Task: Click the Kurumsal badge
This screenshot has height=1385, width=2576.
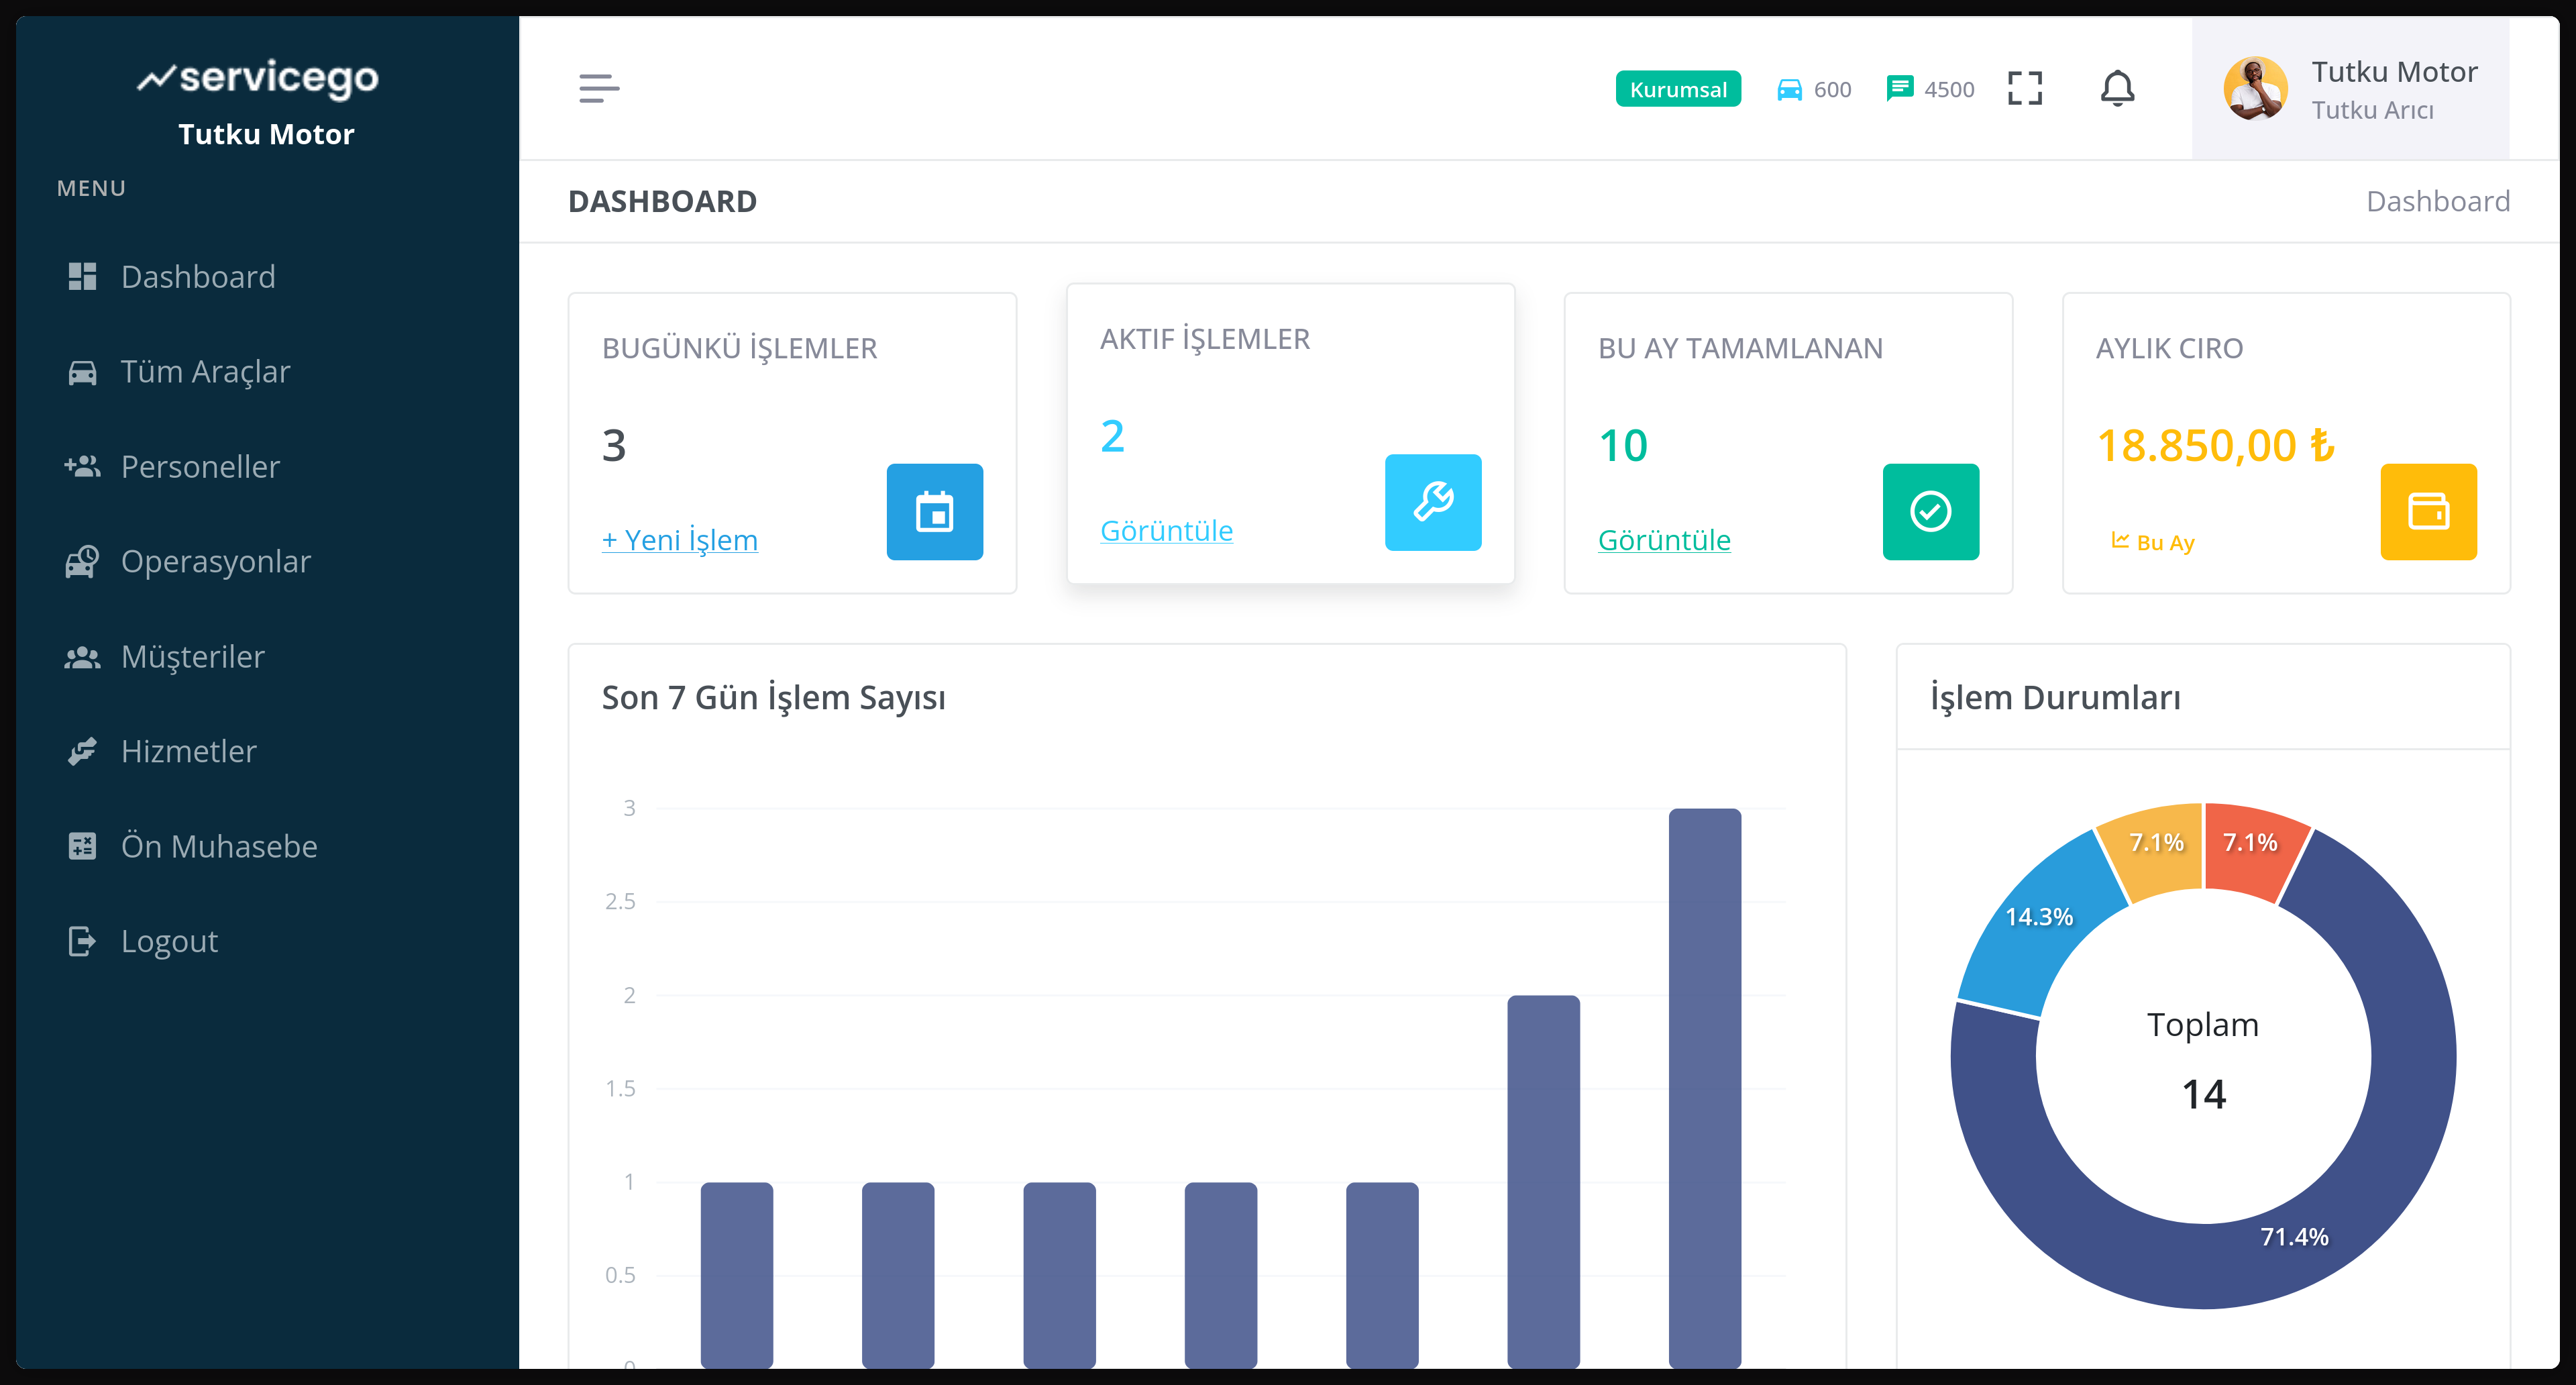Action: point(1678,88)
